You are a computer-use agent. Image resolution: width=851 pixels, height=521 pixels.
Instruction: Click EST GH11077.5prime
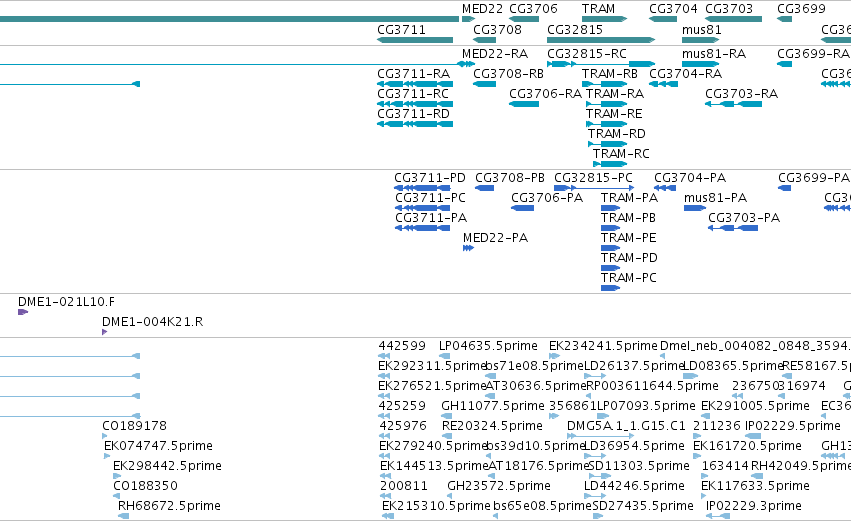coord(492,406)
